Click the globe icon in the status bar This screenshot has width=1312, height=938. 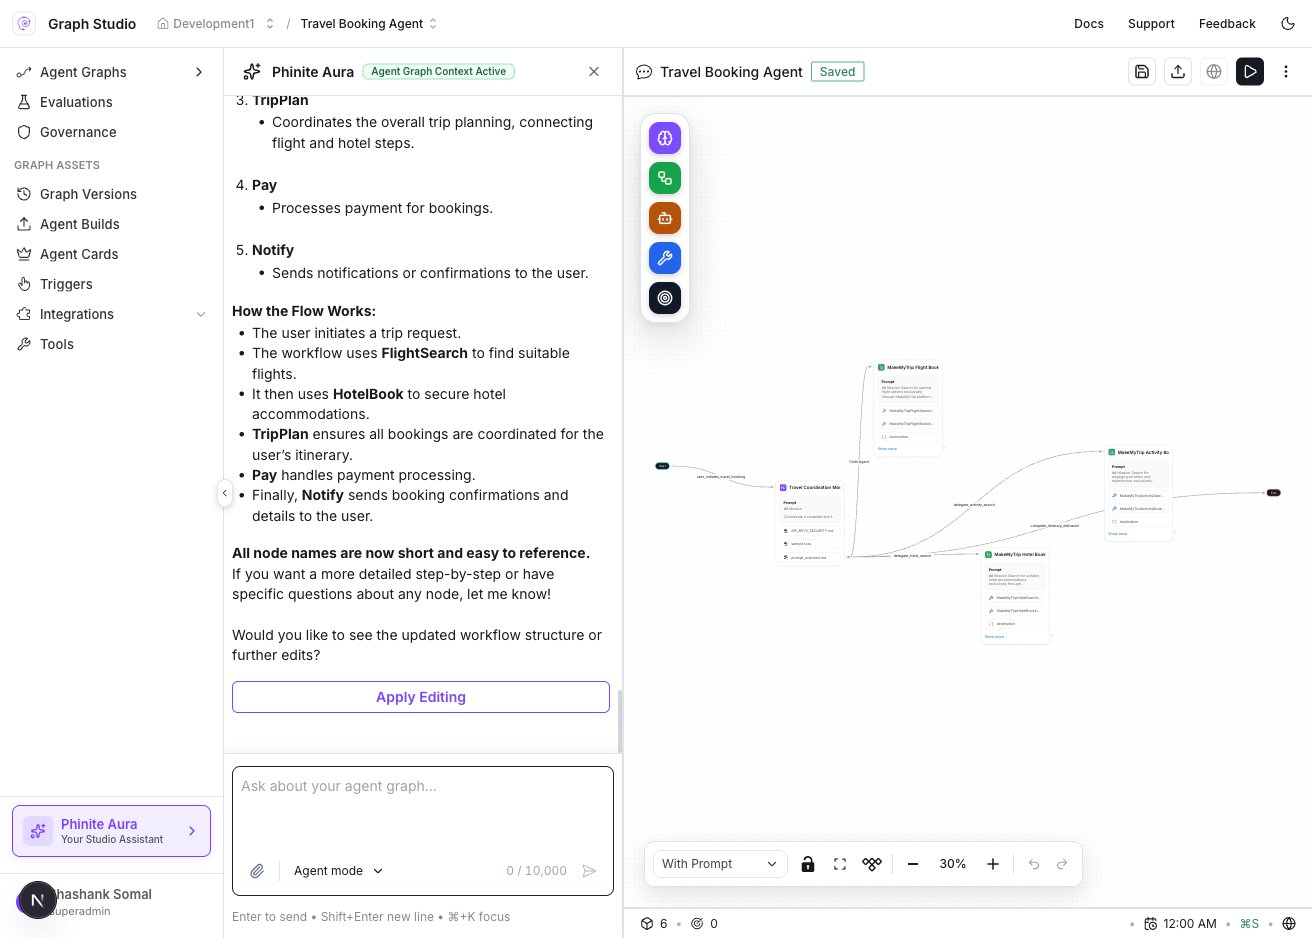click(x=1289, y=924)
